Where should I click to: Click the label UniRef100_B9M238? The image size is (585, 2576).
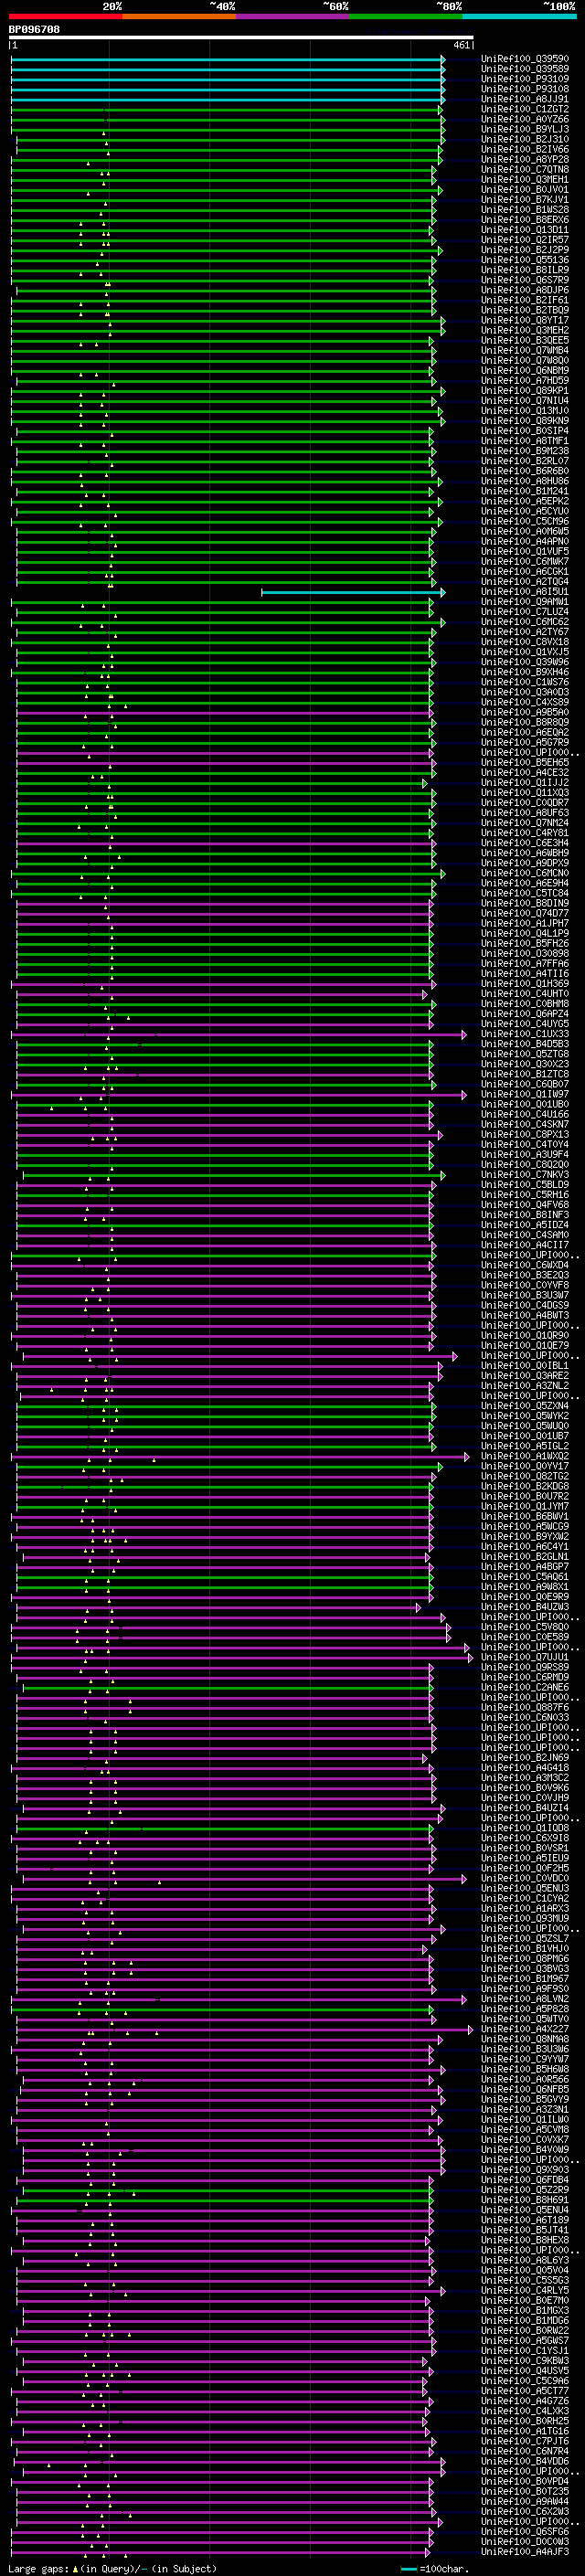click(525, 451)
